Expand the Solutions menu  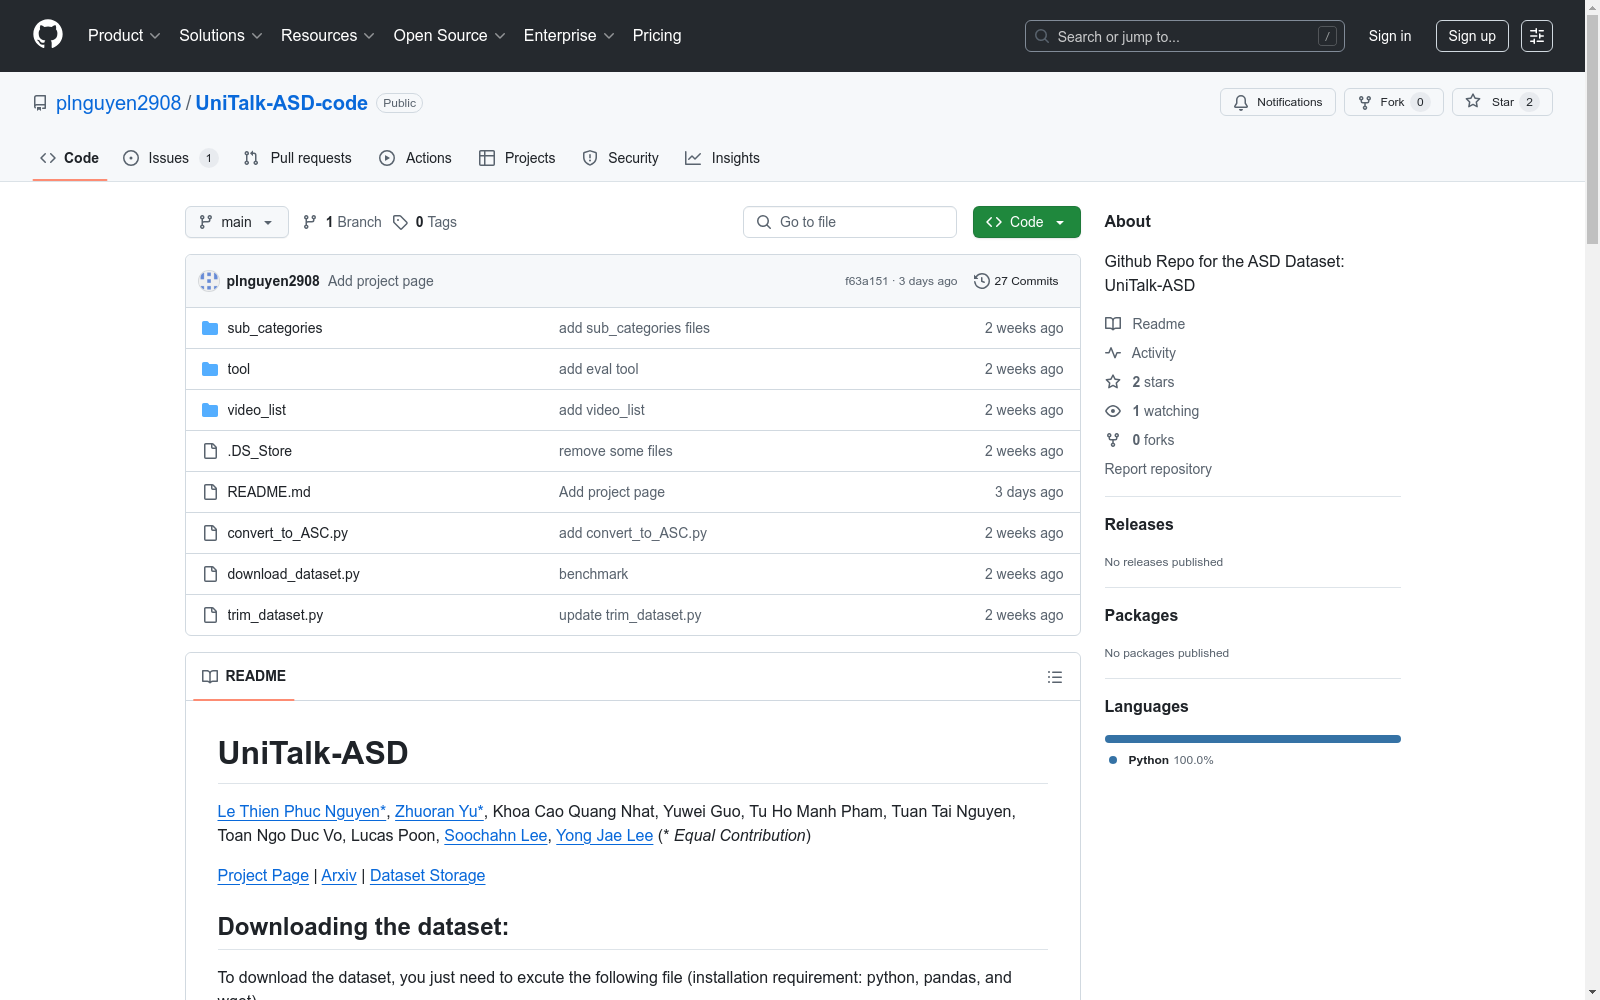pos(220,36)
